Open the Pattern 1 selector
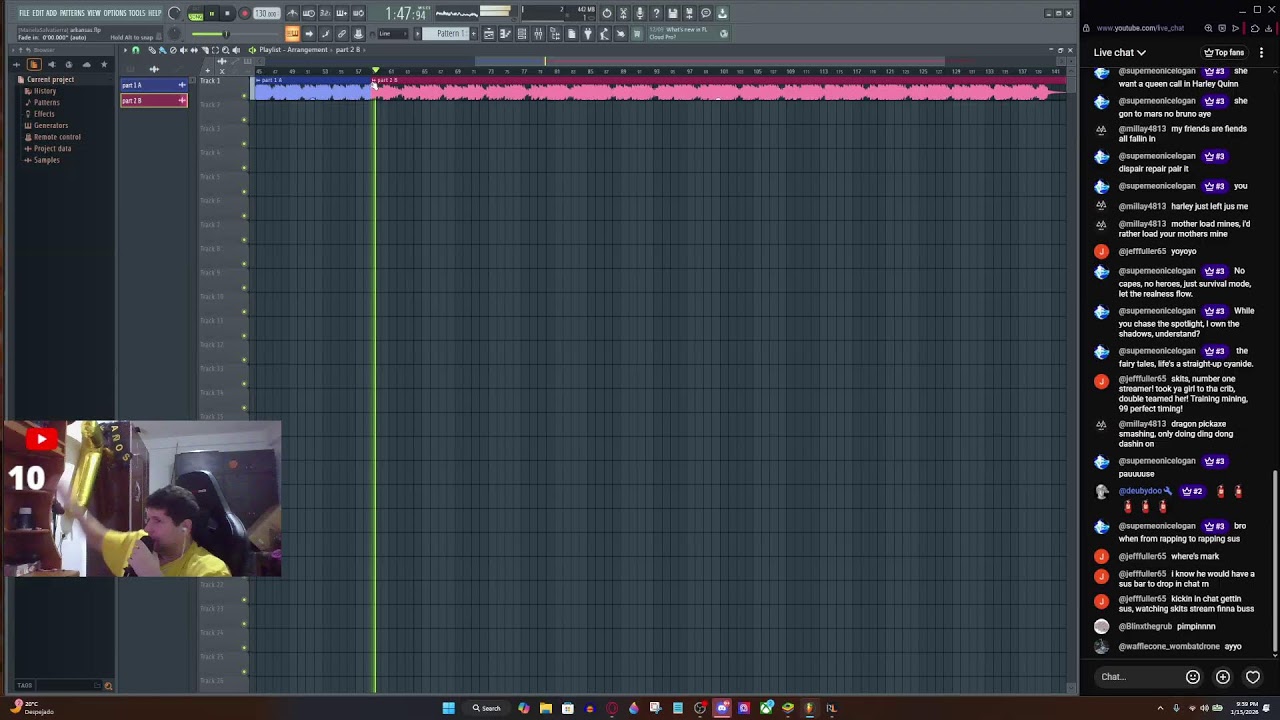Screen dimensions: 1280x720 [445, 33]
